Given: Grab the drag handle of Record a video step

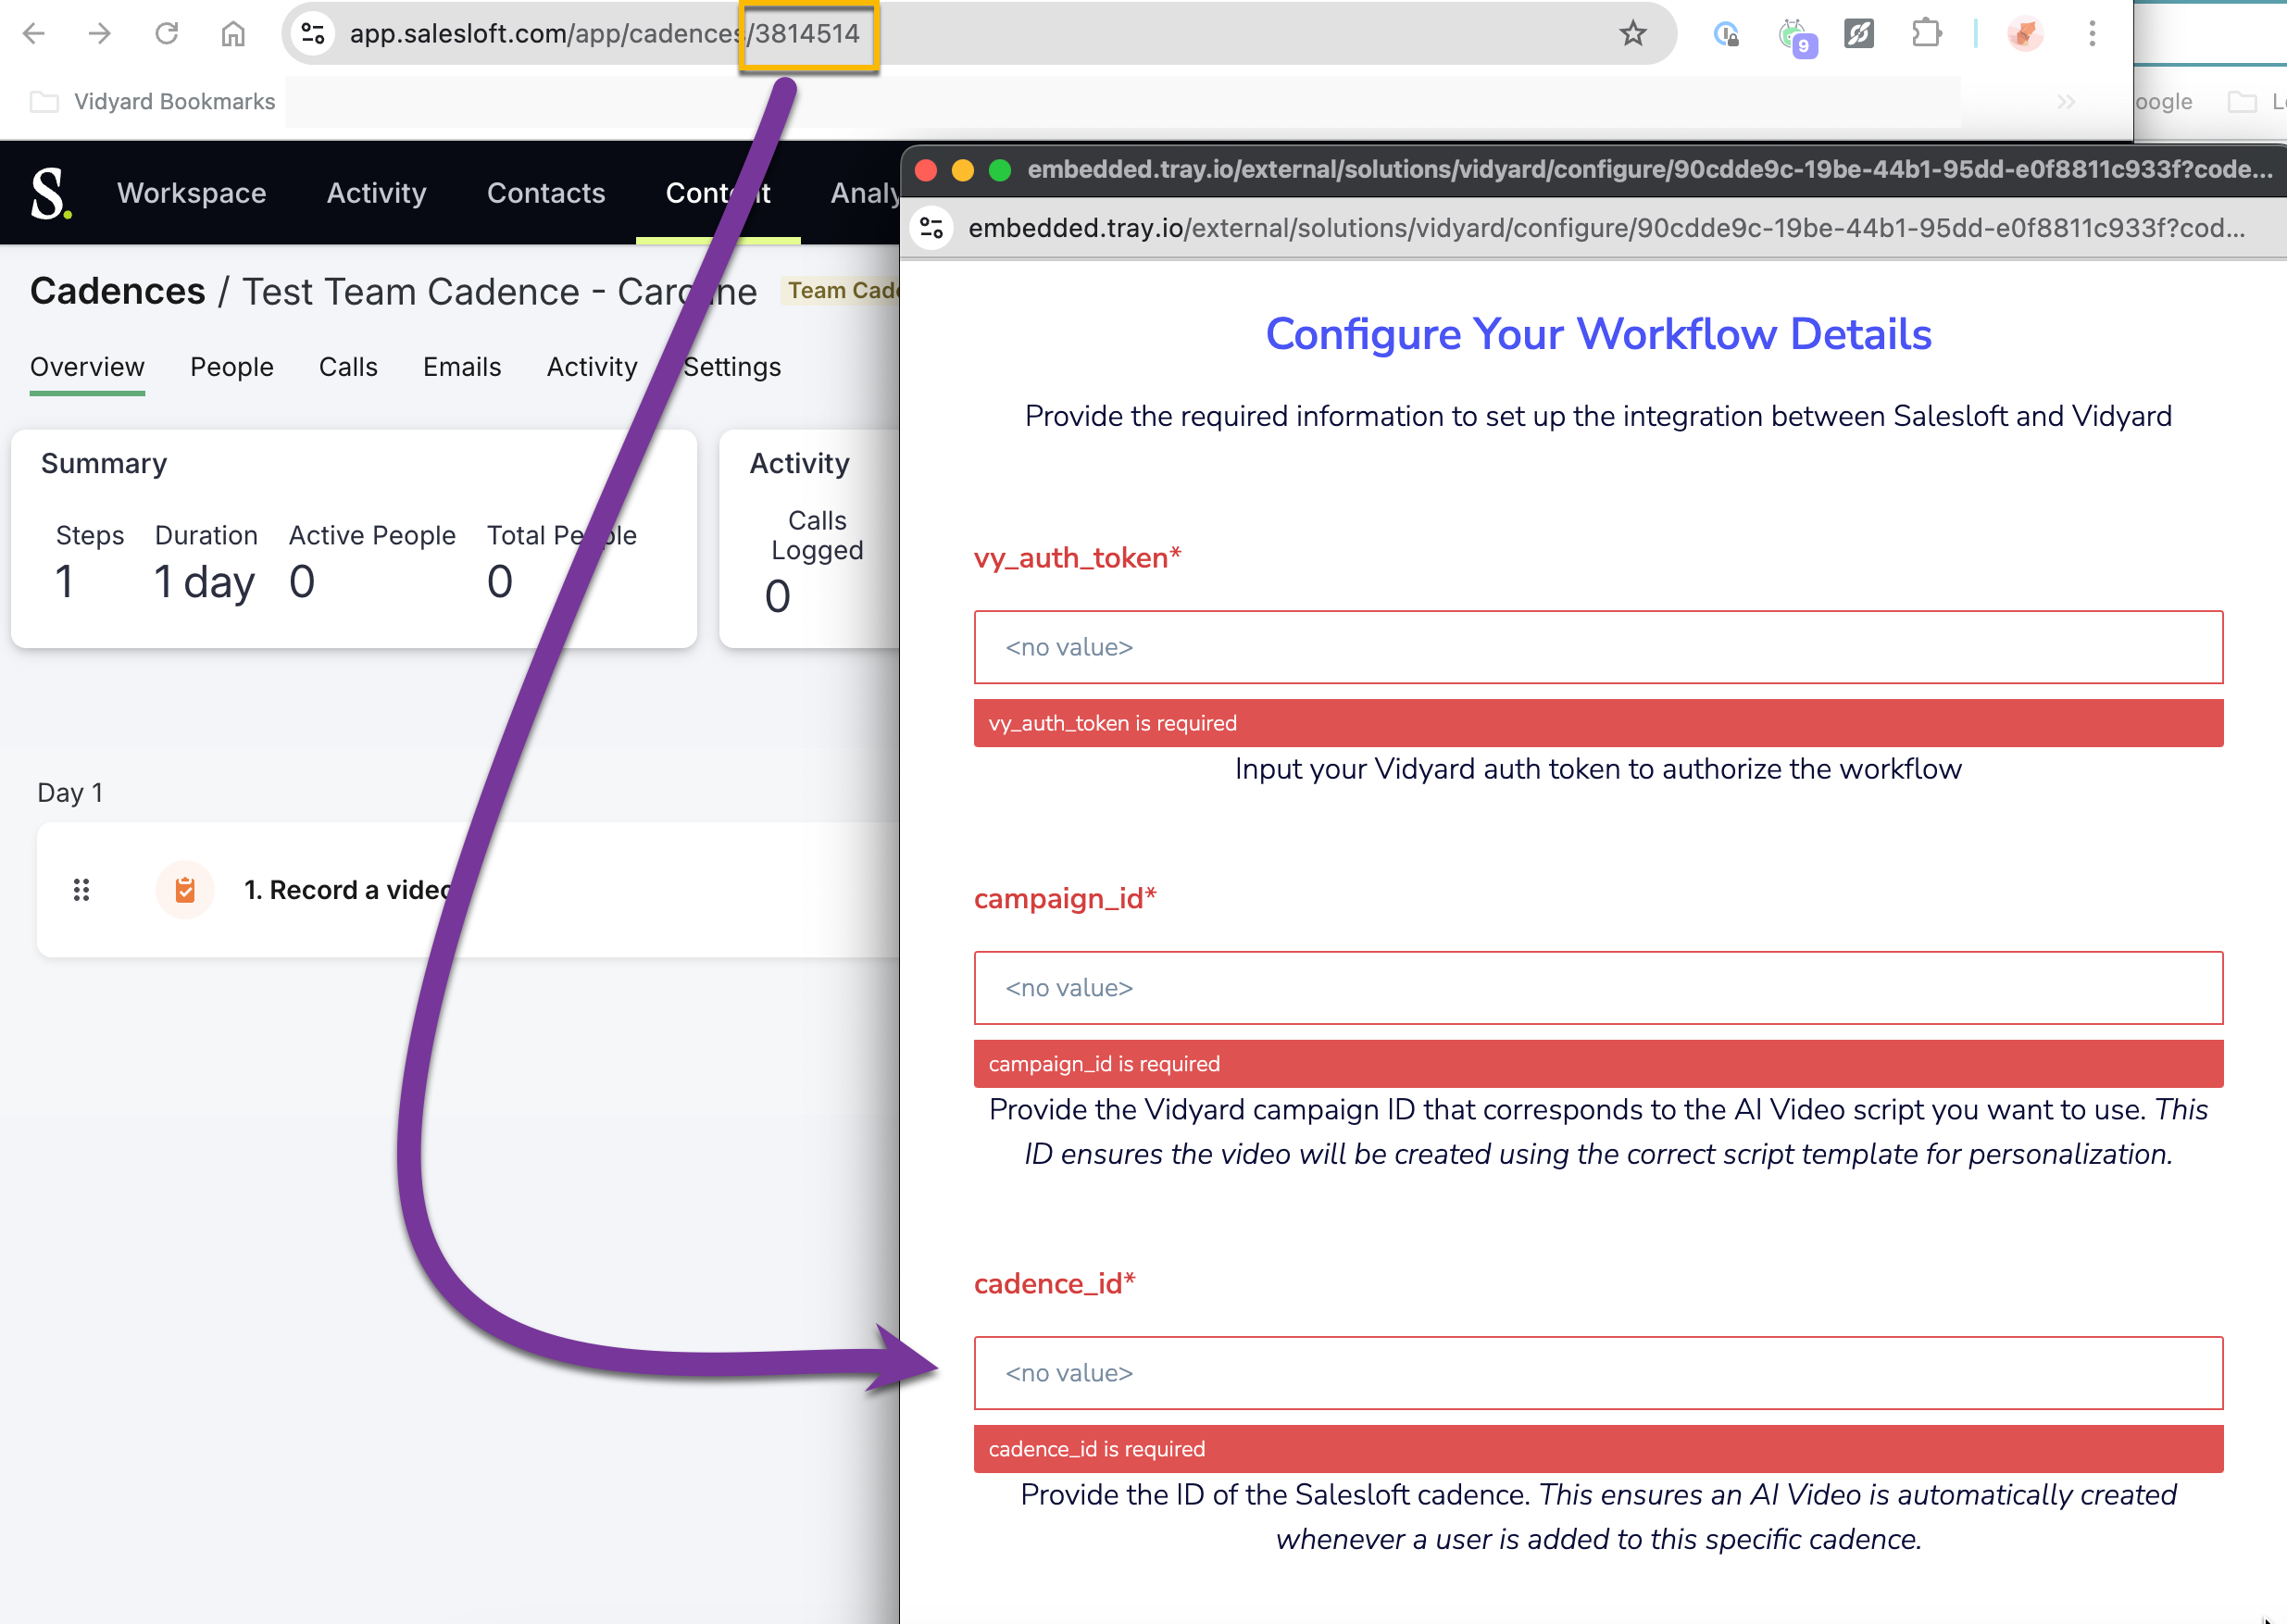Looking at the screenshot, I should pos(82,890).
